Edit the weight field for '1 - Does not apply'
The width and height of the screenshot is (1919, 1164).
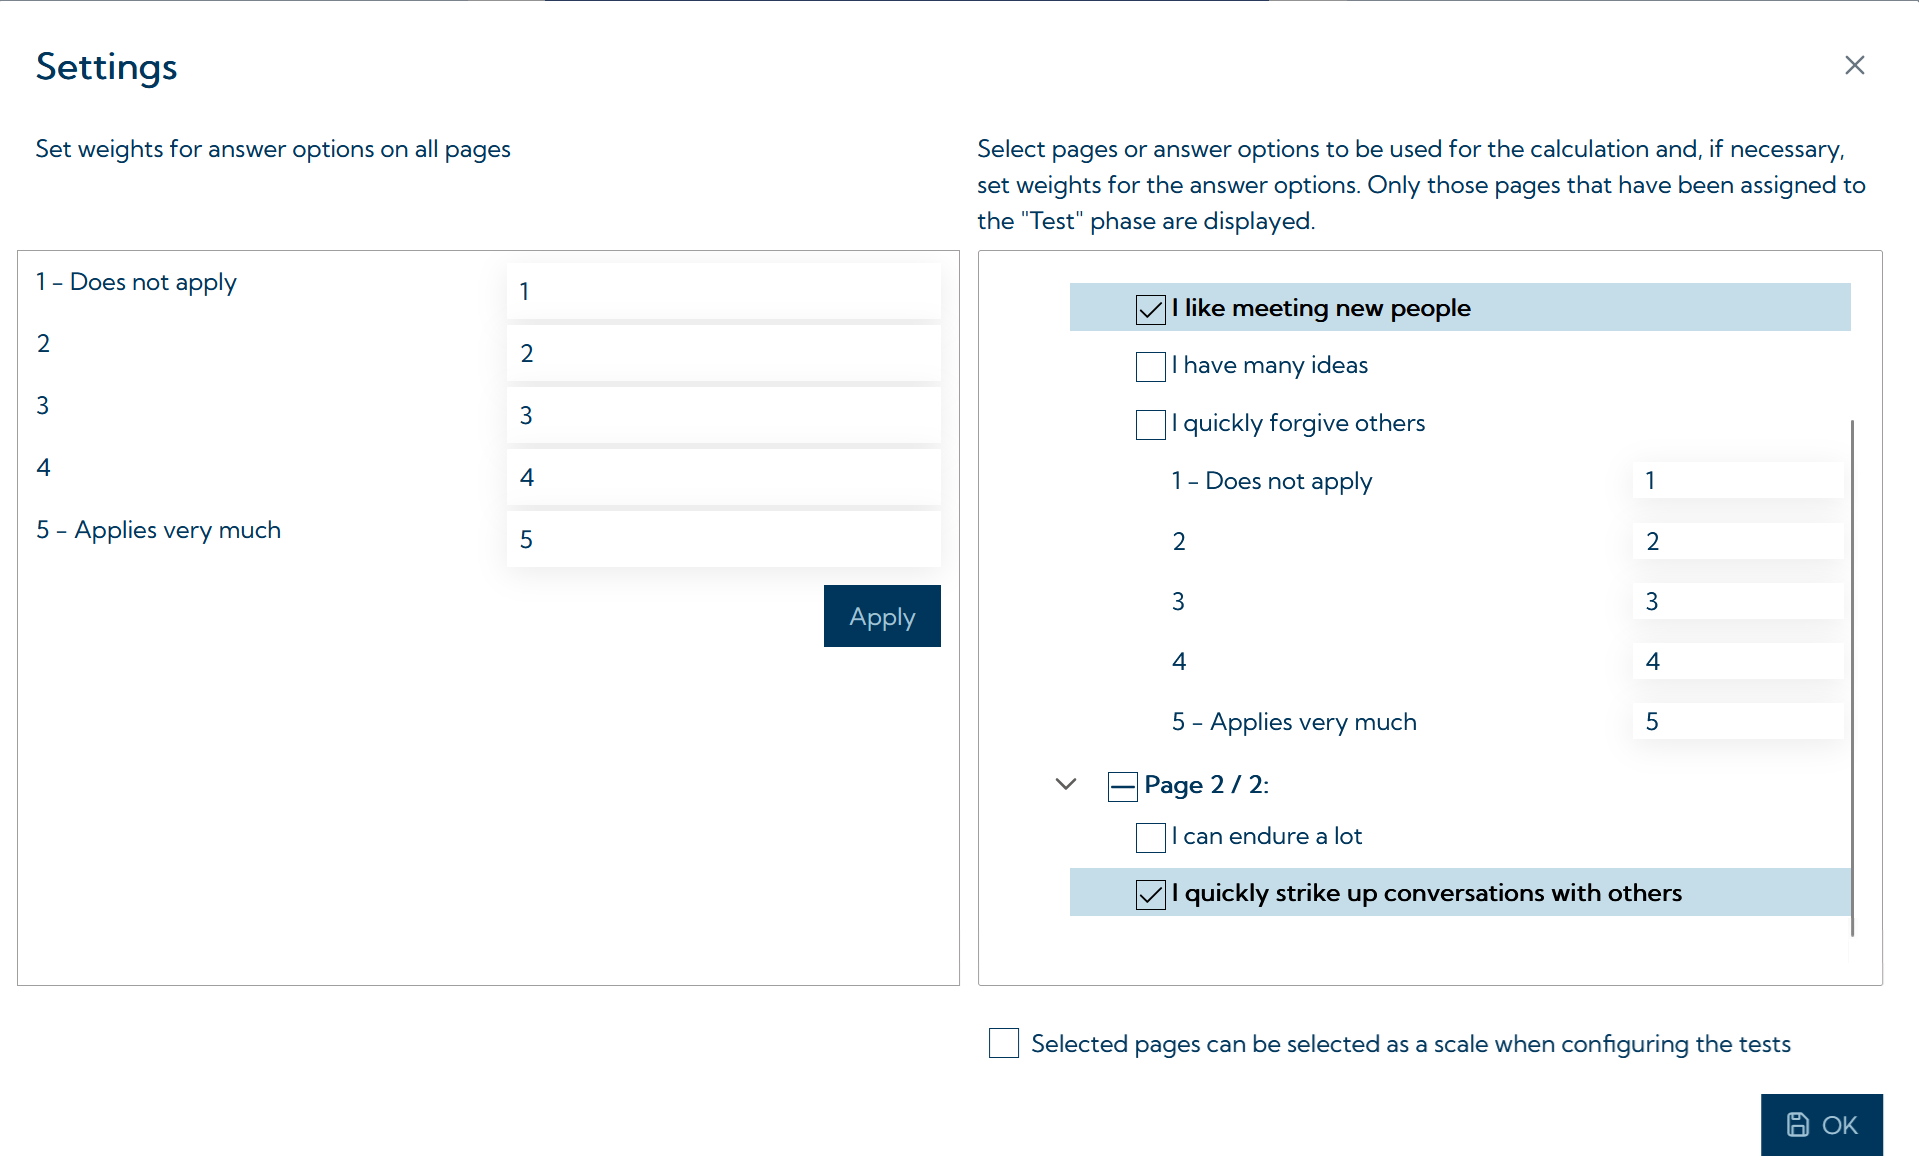(723, 291)
